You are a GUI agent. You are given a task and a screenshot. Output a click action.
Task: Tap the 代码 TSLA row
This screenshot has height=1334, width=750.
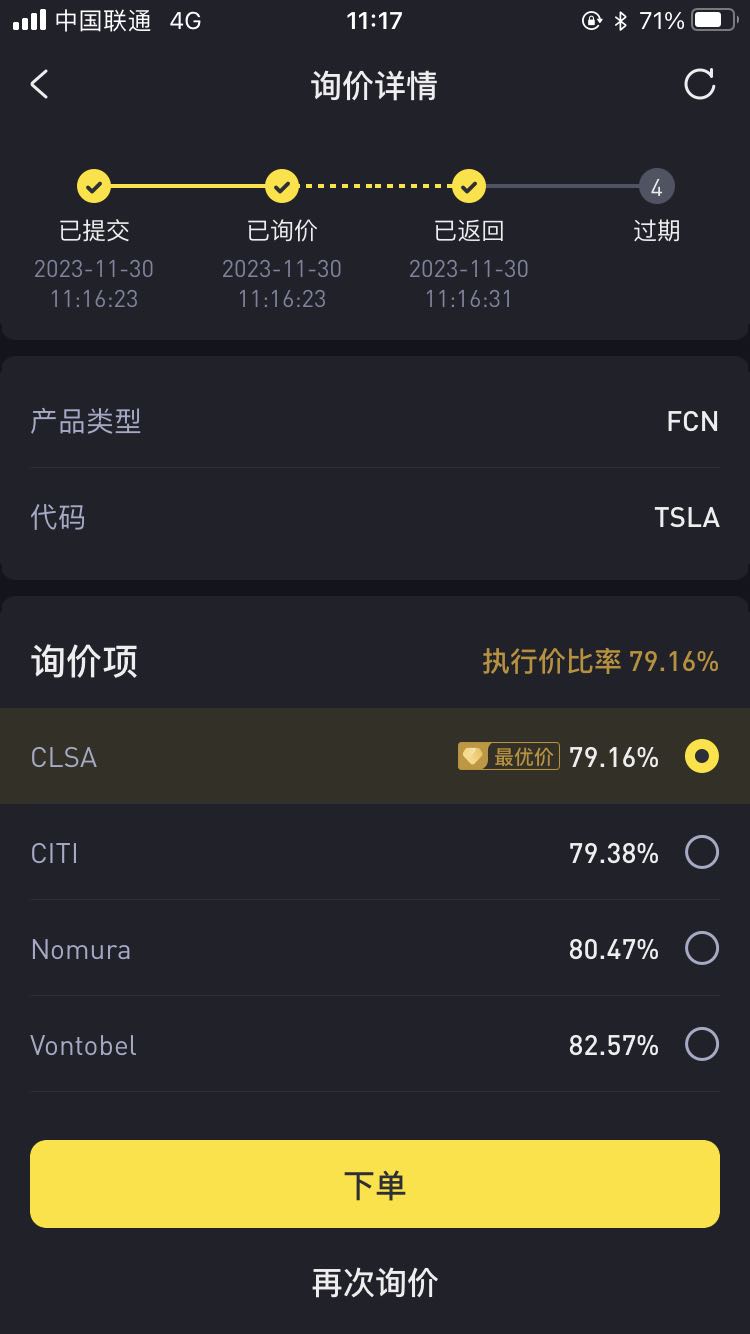pyautogui.click(x=375, y=517)
